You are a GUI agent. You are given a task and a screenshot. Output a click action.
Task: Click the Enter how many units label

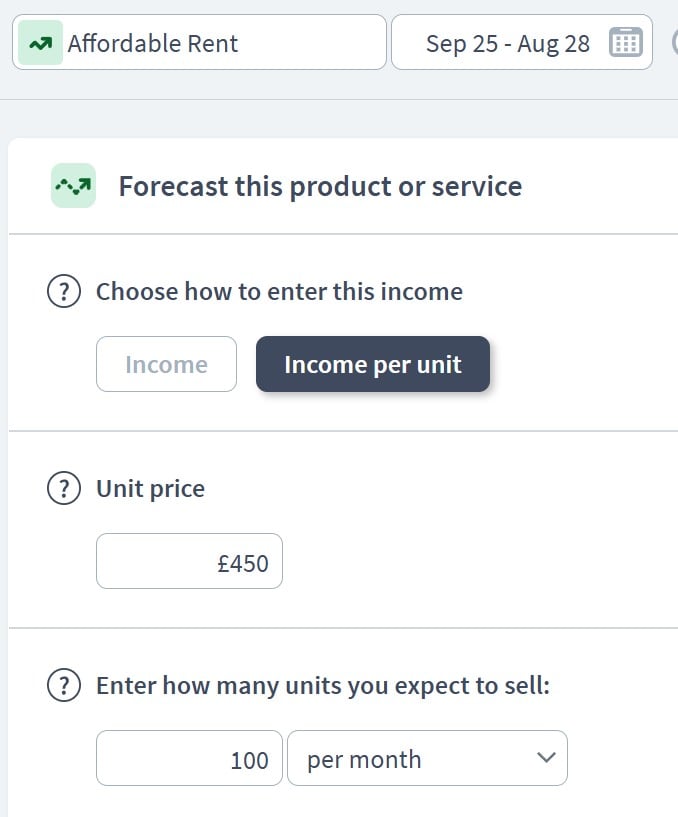point(323,686)
